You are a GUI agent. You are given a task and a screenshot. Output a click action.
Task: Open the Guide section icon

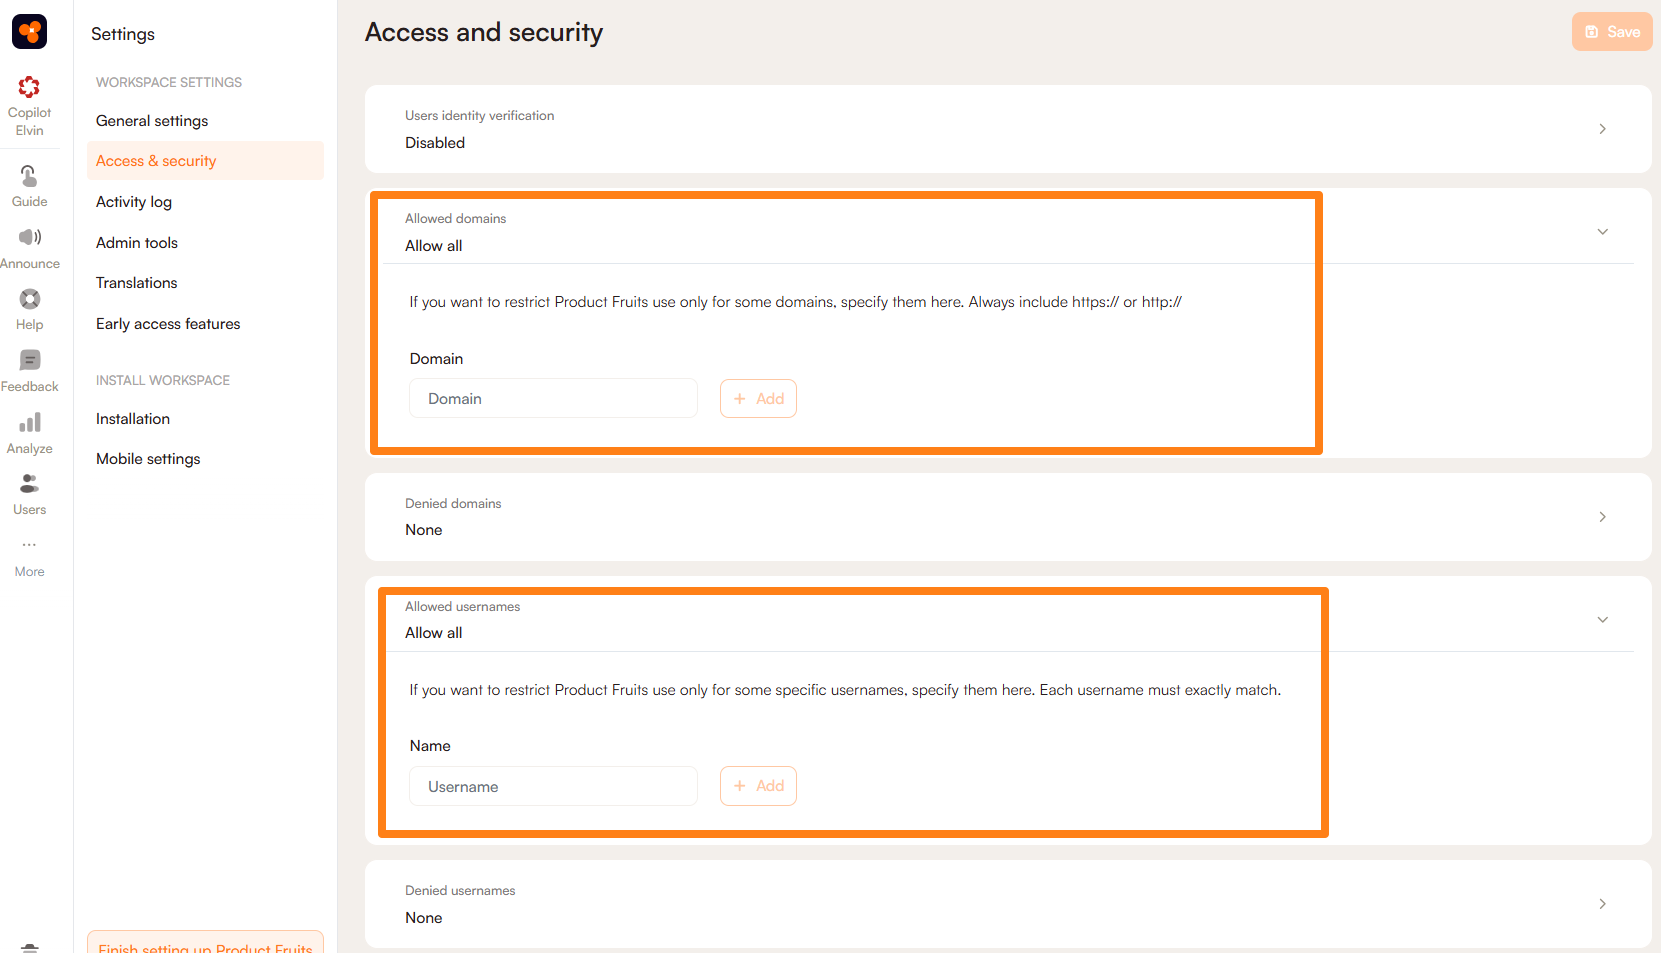pos(29,177)
